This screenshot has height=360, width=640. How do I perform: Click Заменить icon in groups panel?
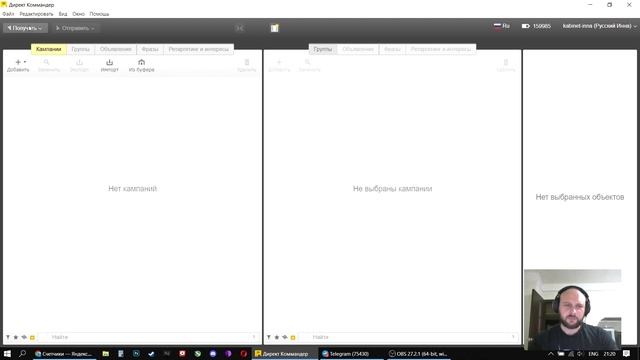tap(309, 65)
